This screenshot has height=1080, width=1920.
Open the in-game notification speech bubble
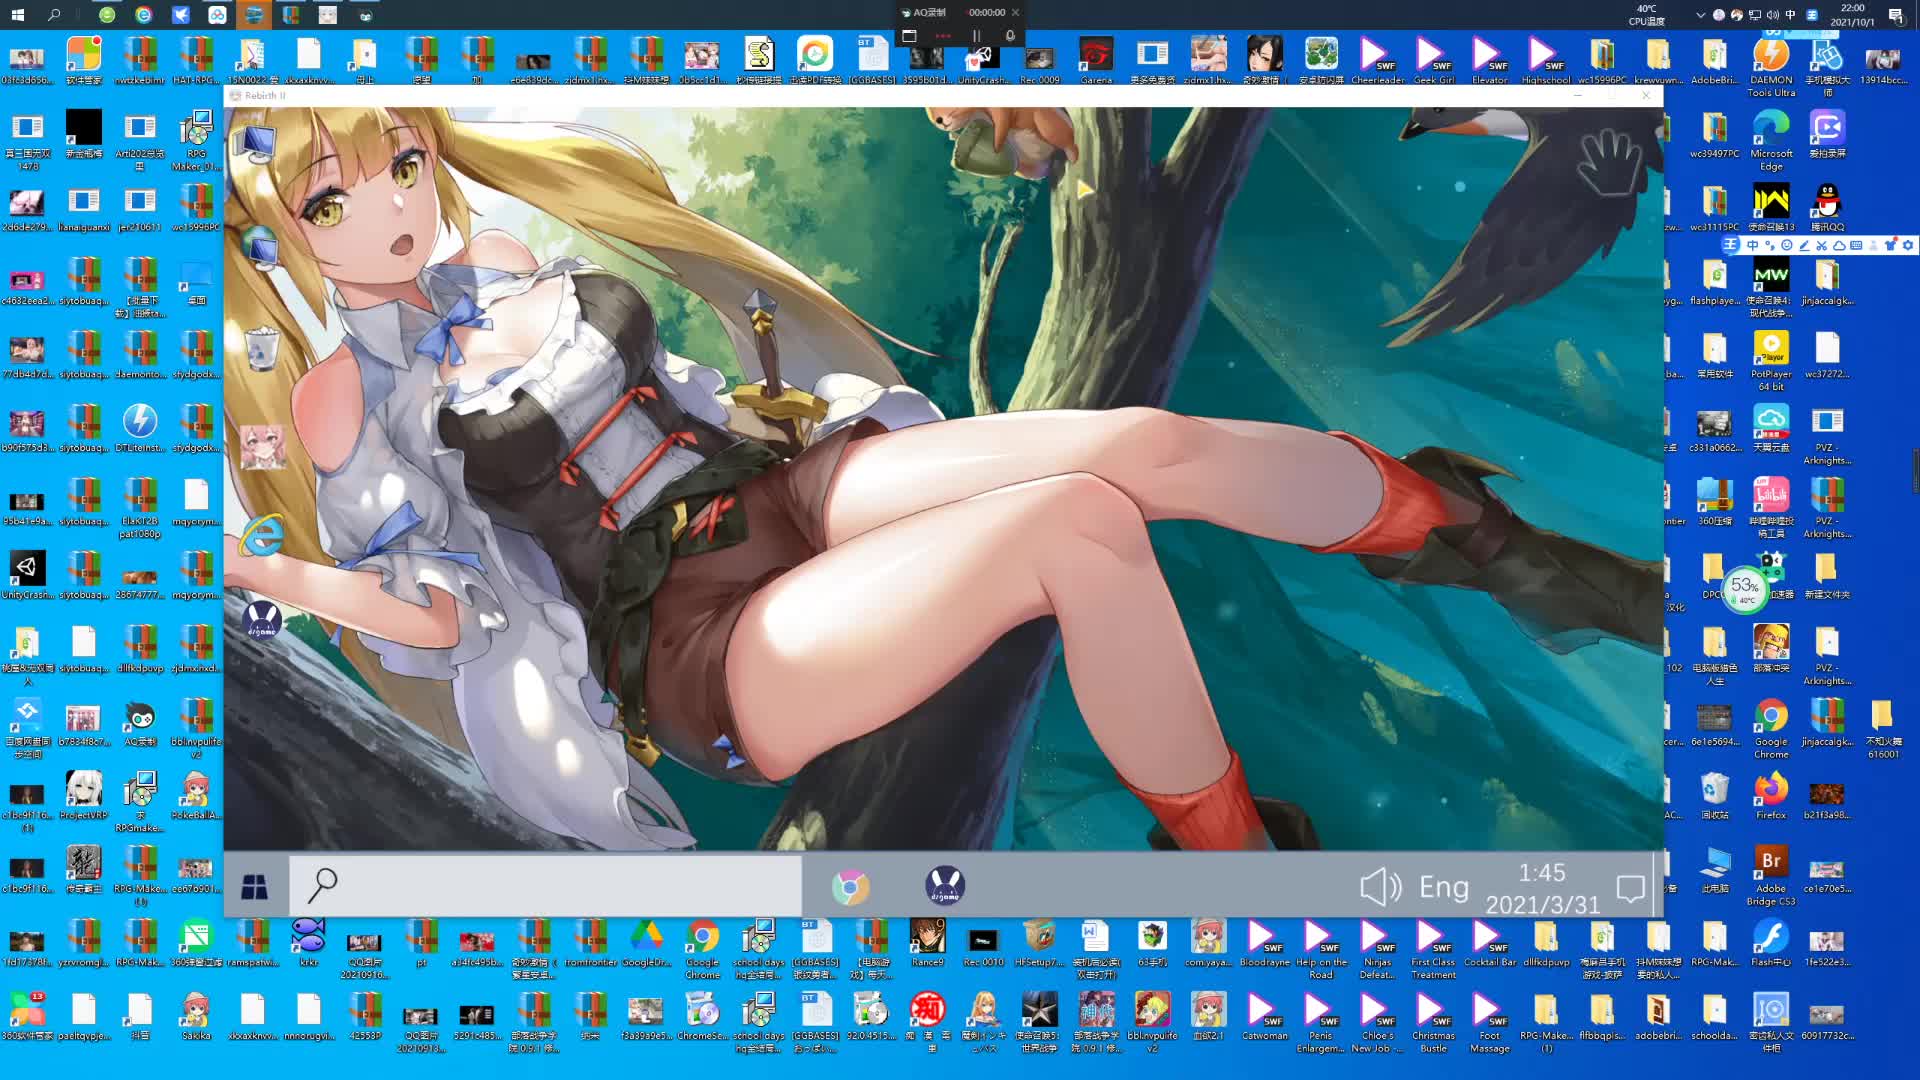tap(1631, 888)
